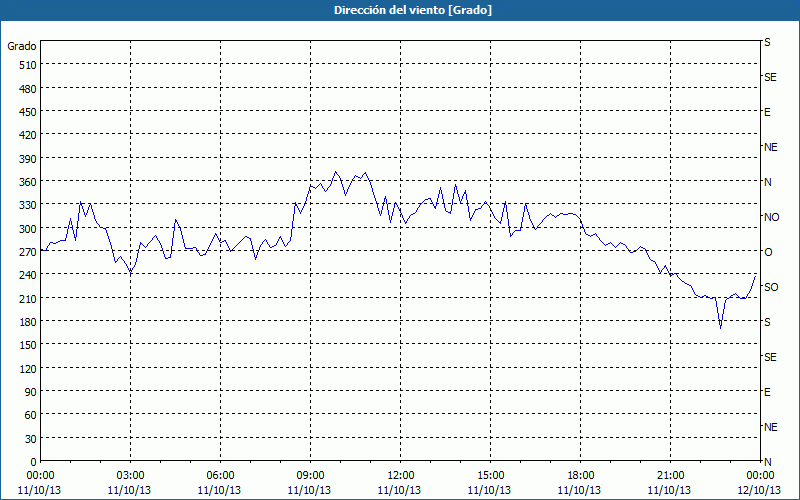Image resolution: width=800 pixels, height=500 pixels.
Task: Click the 180 degree axis label
Action: (x=29, y=322)
